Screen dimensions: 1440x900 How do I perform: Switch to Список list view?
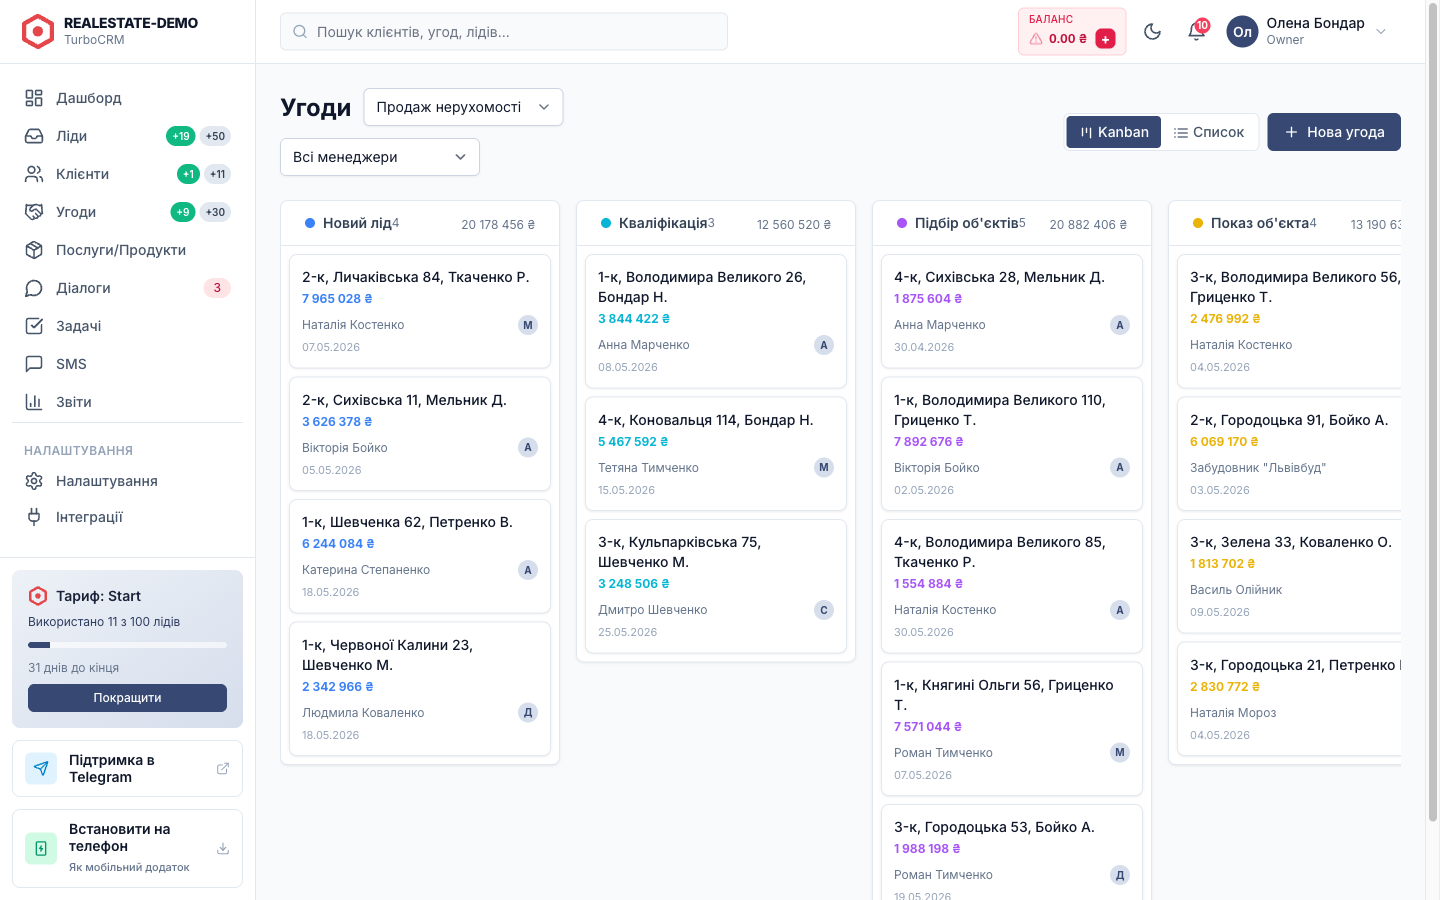coord(1209,132)
